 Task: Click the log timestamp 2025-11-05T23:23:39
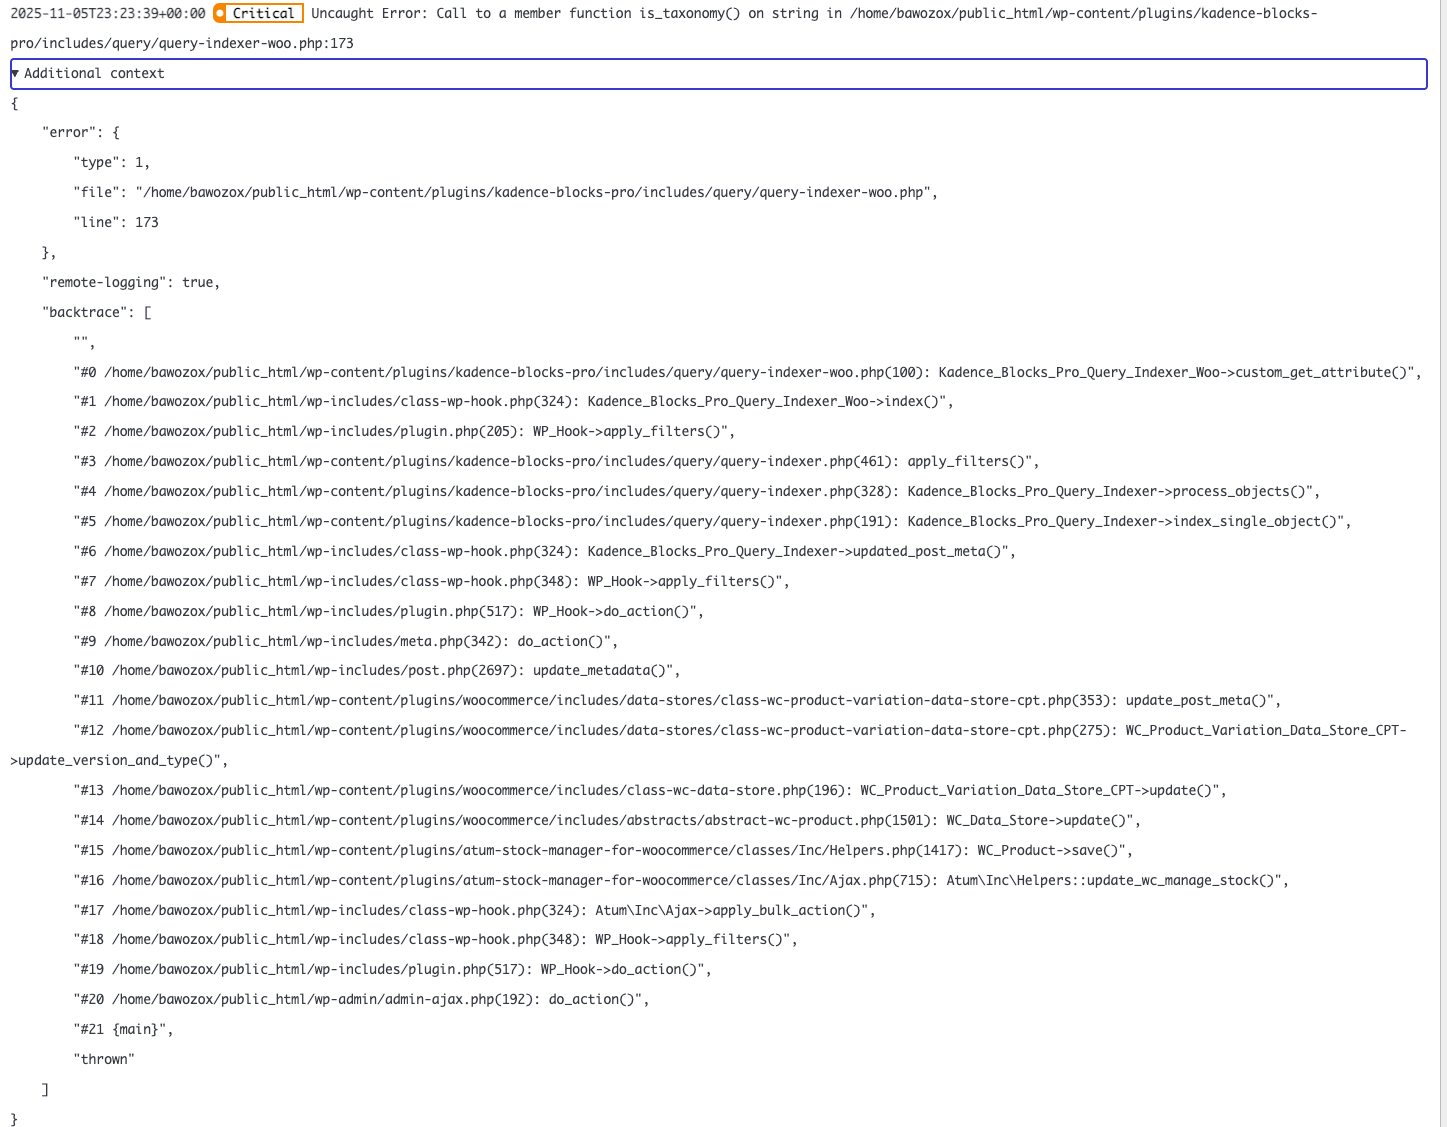[x=107, y=13]
